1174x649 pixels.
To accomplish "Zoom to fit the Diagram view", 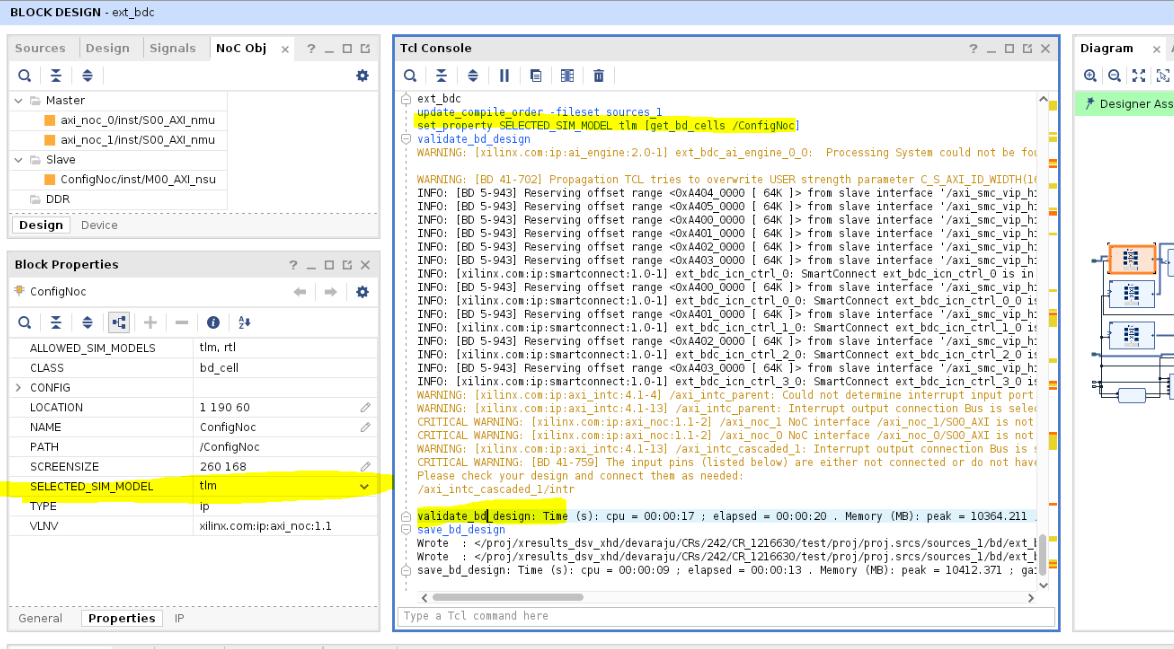I will [x=1138, y=75].
